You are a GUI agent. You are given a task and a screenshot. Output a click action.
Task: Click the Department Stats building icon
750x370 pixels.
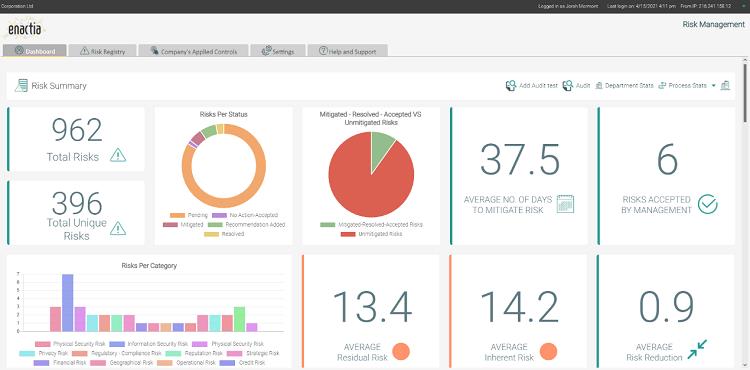tap(599, 86)
